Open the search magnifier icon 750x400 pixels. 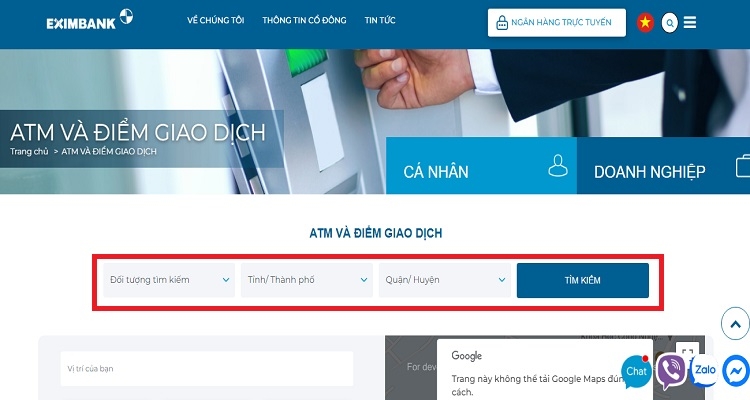(670, 22)
